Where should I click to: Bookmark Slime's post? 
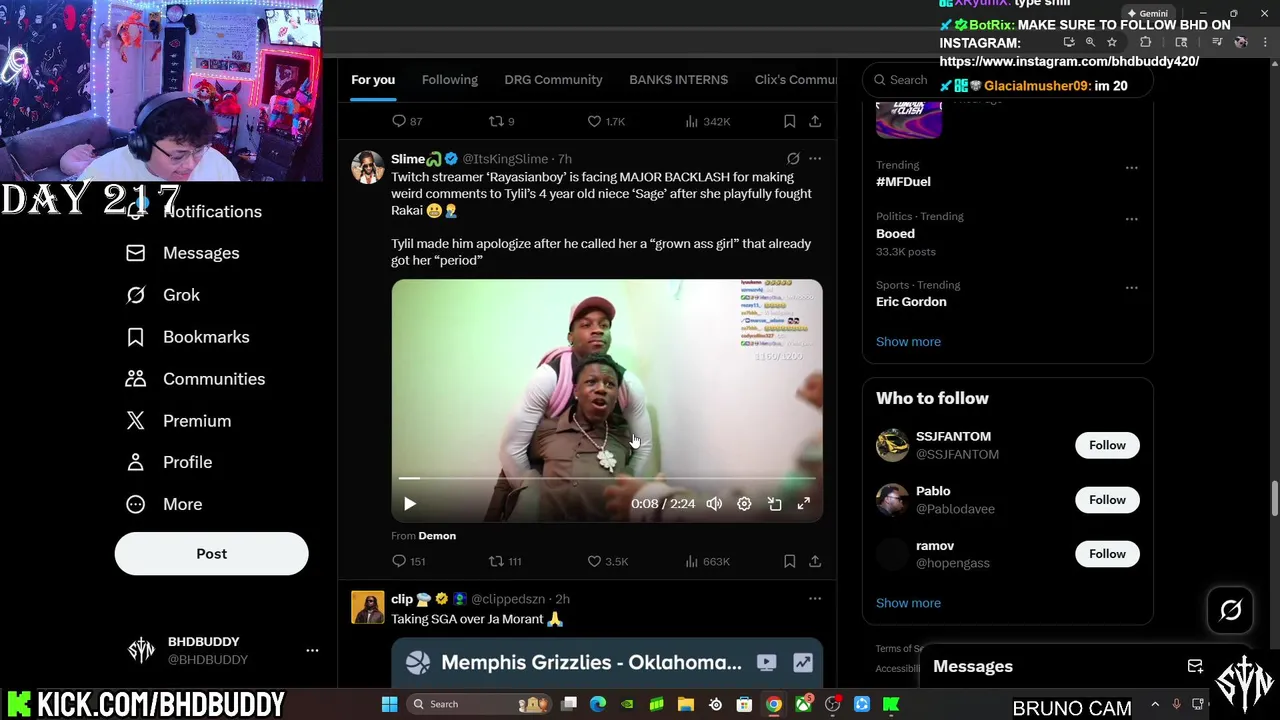click(x=789, y=561)
